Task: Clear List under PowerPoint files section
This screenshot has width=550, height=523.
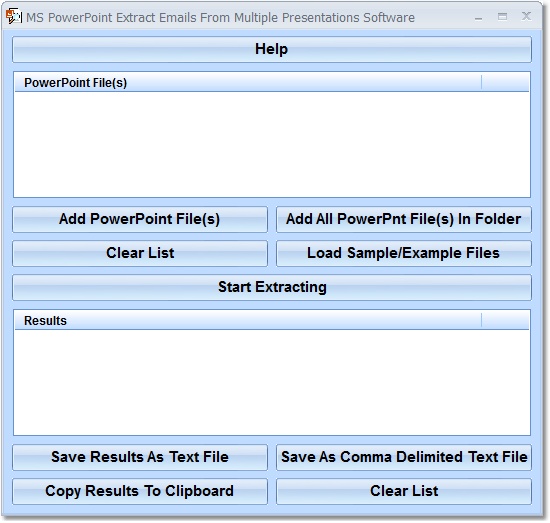Action: point(140,253)
